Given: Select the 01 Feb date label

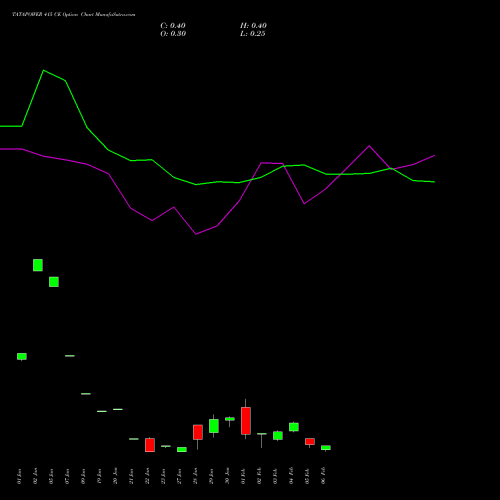Looking at the screenshot, I should 243,476.
